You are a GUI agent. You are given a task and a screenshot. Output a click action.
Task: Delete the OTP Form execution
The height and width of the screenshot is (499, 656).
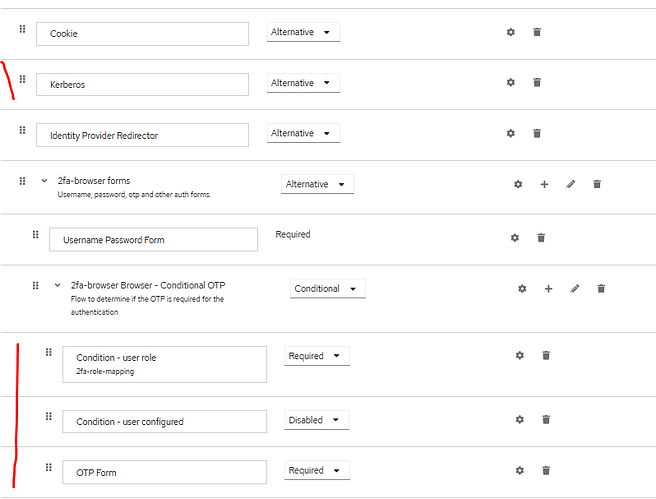coord(546,470)
